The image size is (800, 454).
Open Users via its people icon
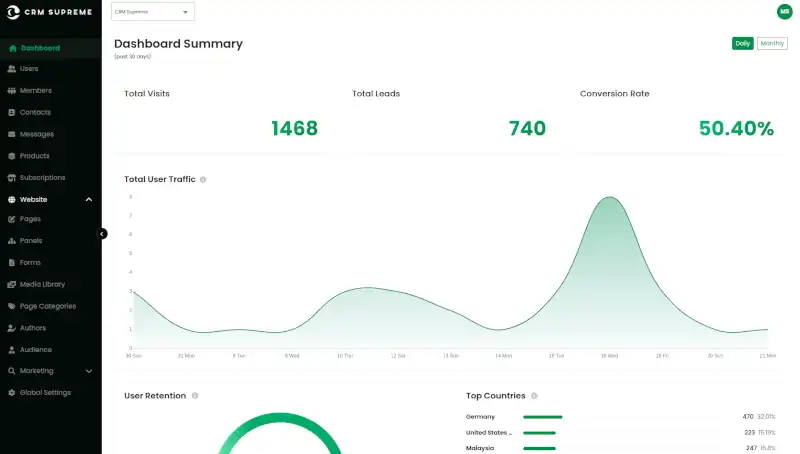pyautogui.click(x=12, y=68)
